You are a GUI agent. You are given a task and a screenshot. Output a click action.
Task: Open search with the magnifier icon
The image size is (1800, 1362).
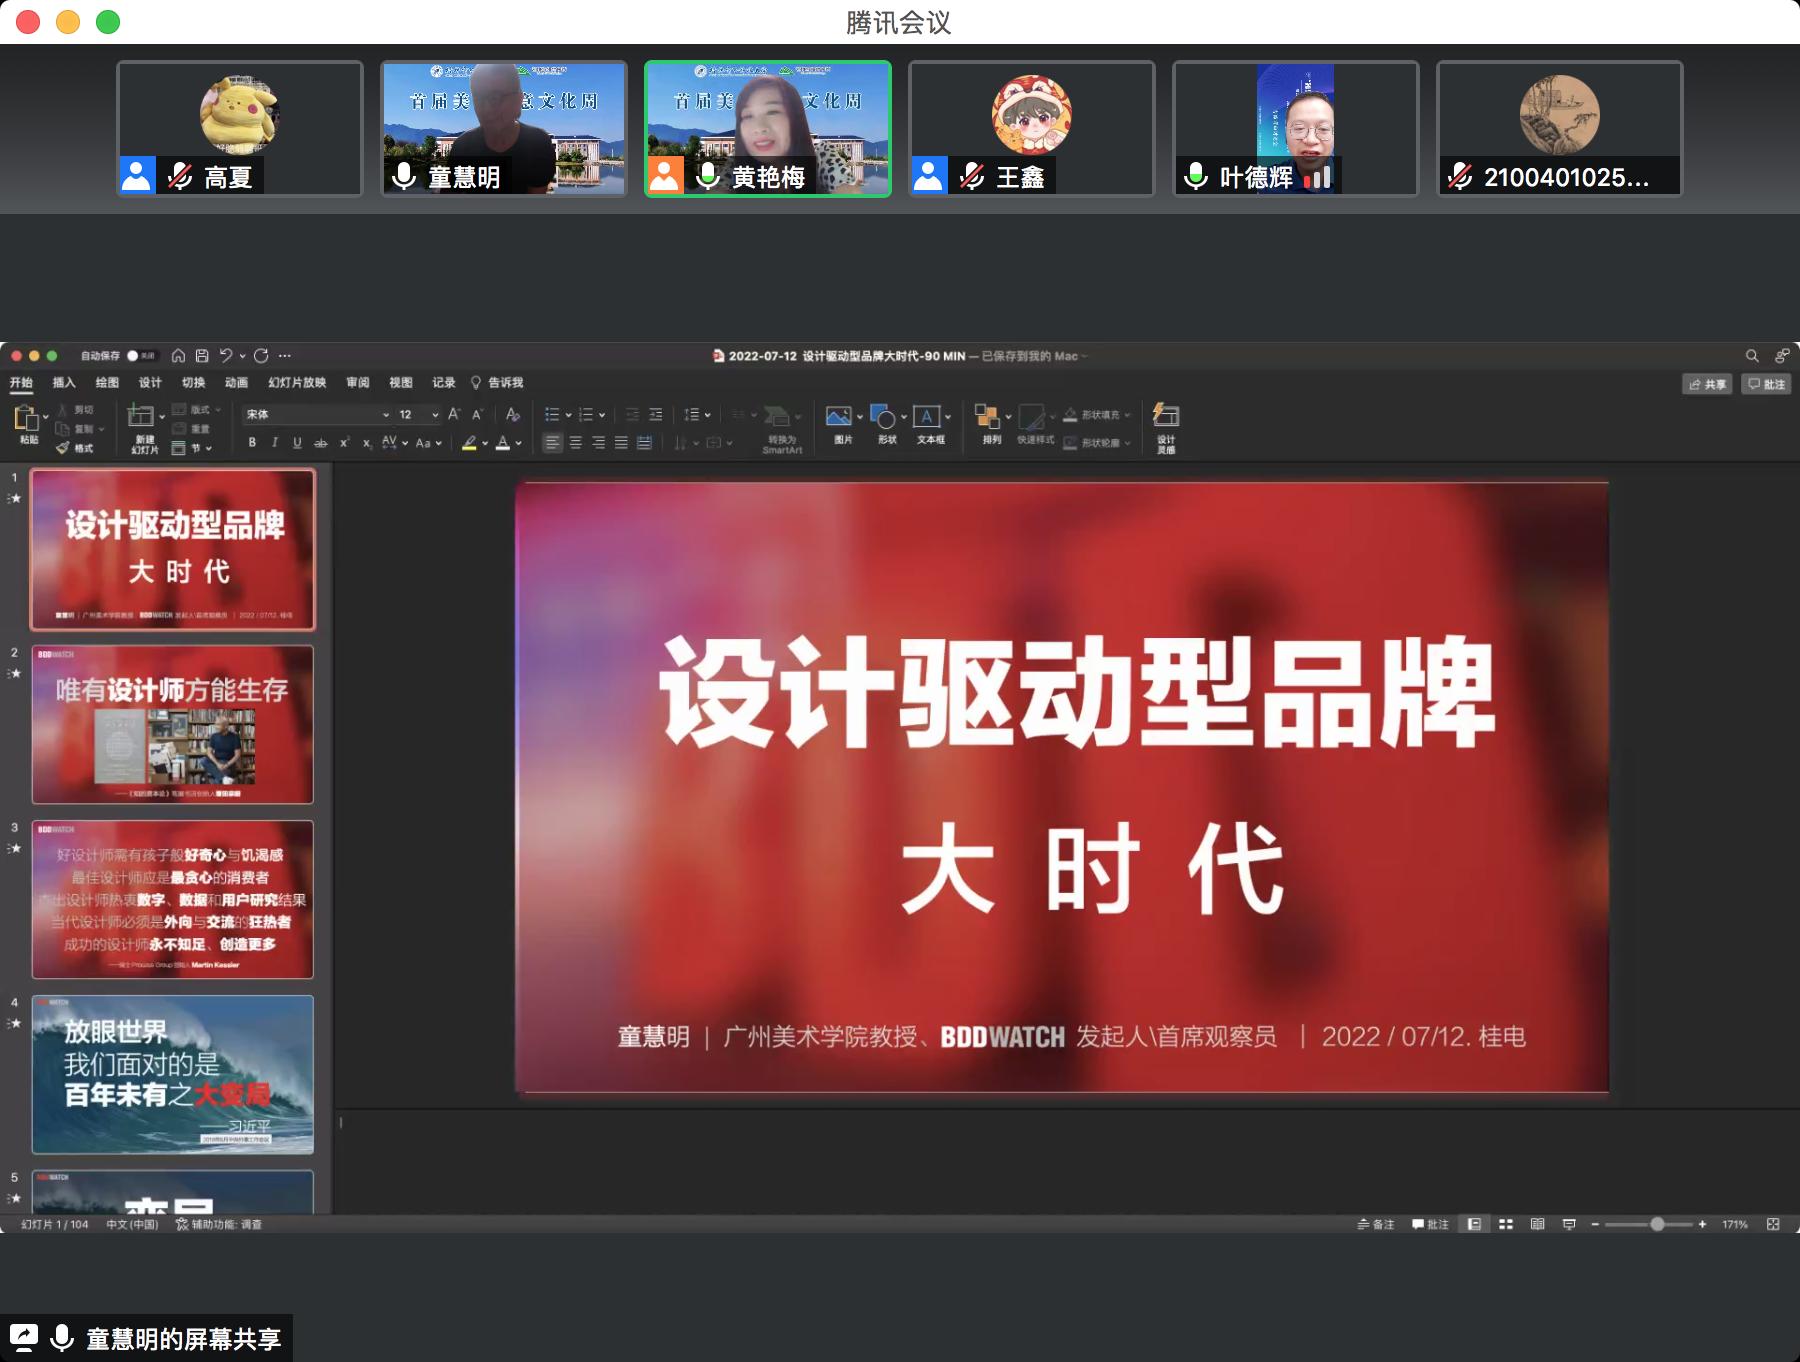pos(1752,356)
